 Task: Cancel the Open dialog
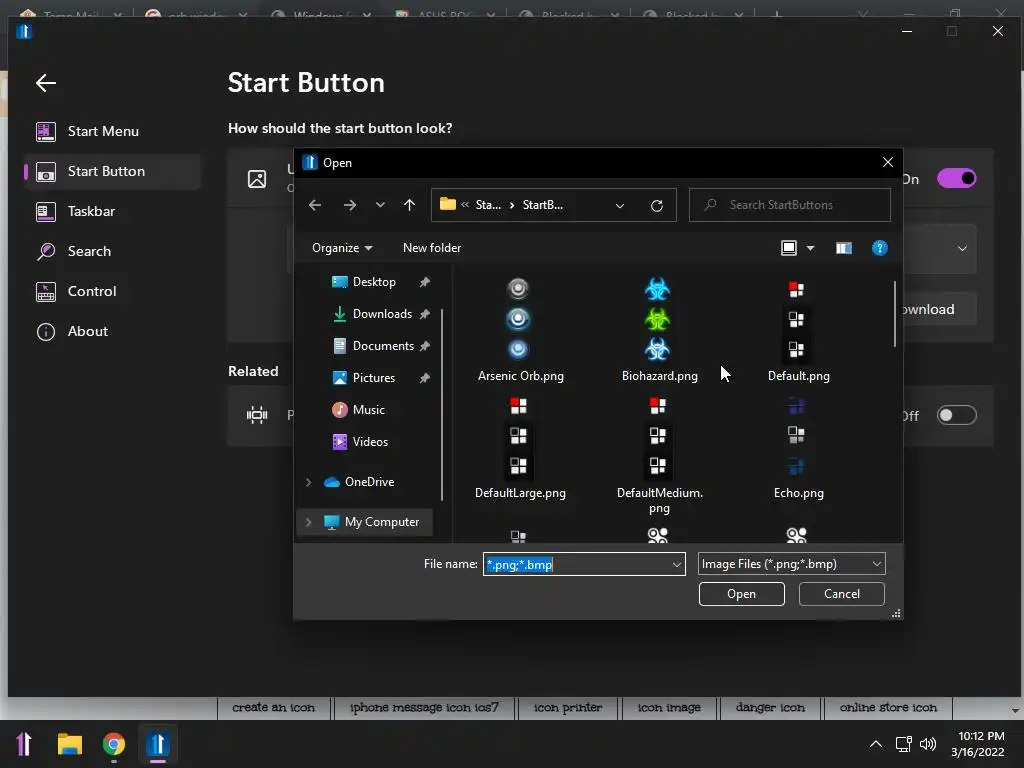pos(841,594)
